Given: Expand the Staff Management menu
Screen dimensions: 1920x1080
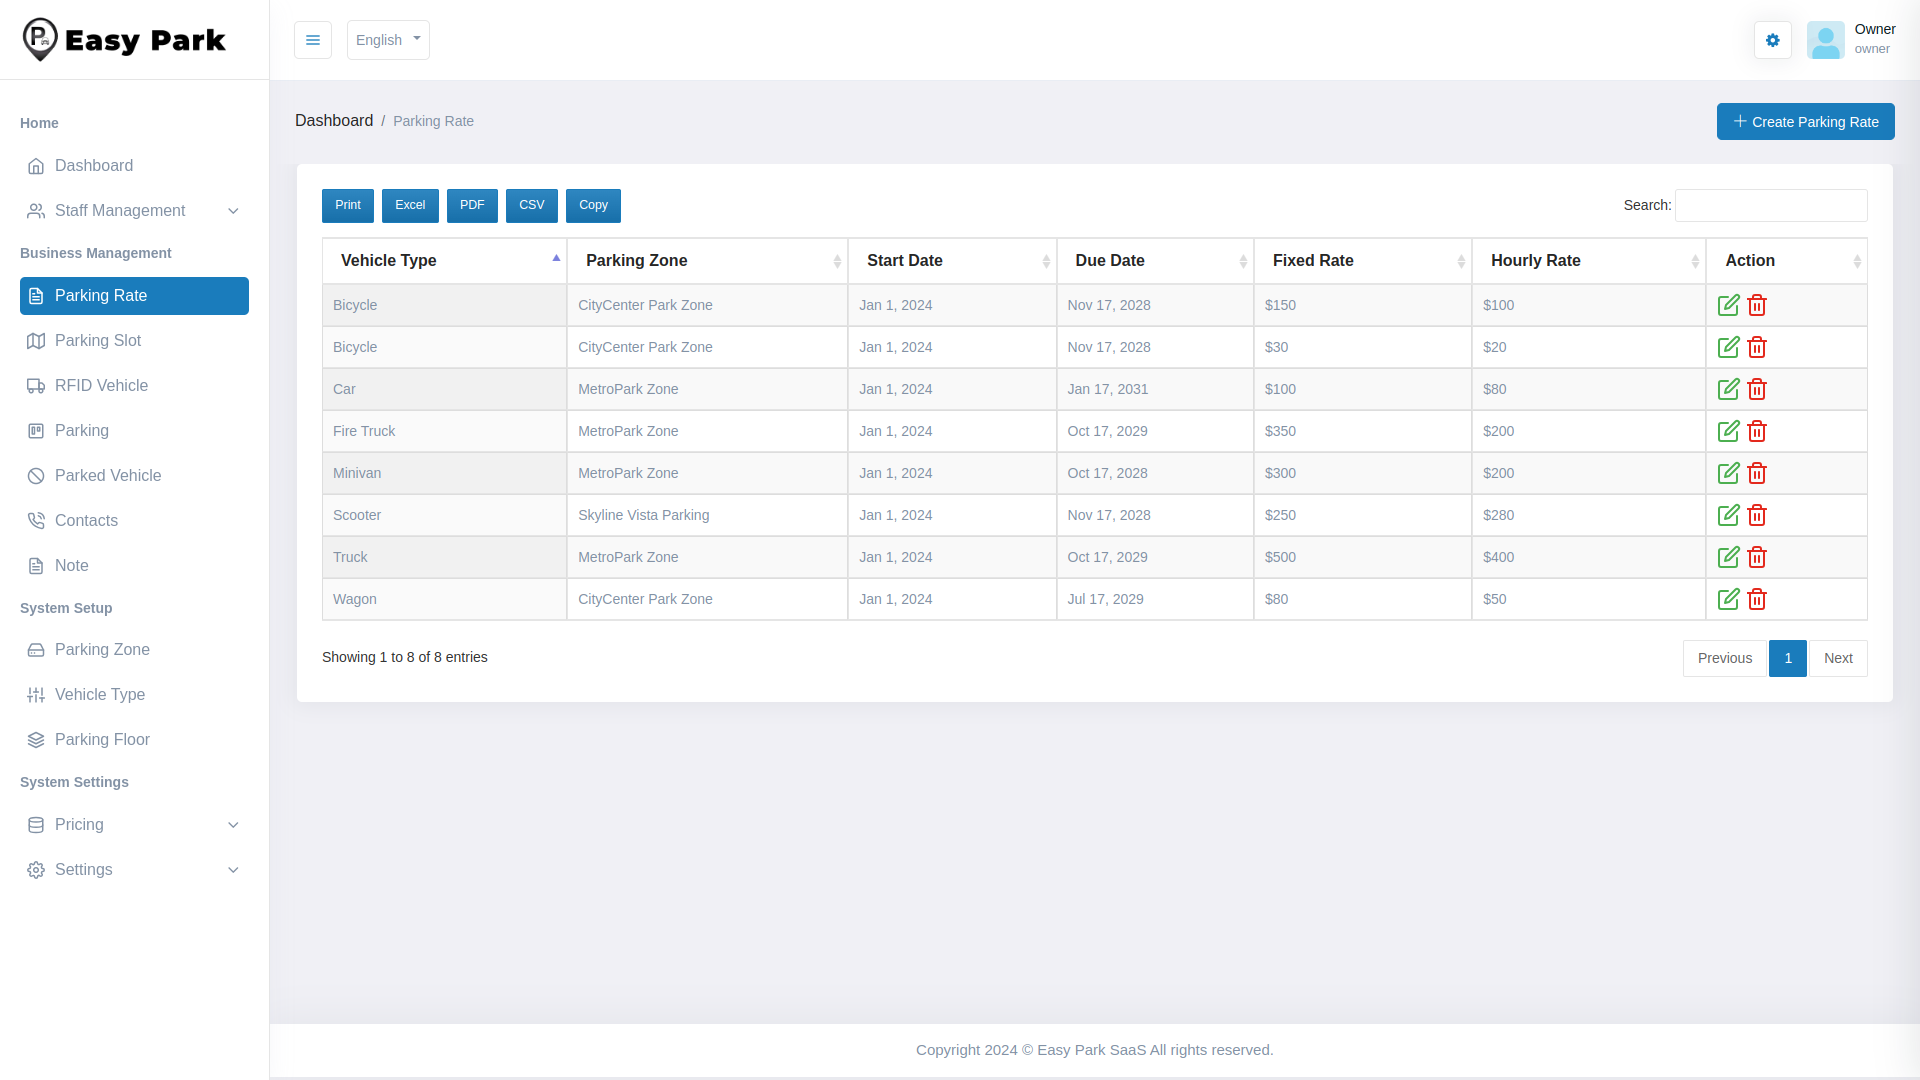Looking at the screenshot, I should pos(120,210).
